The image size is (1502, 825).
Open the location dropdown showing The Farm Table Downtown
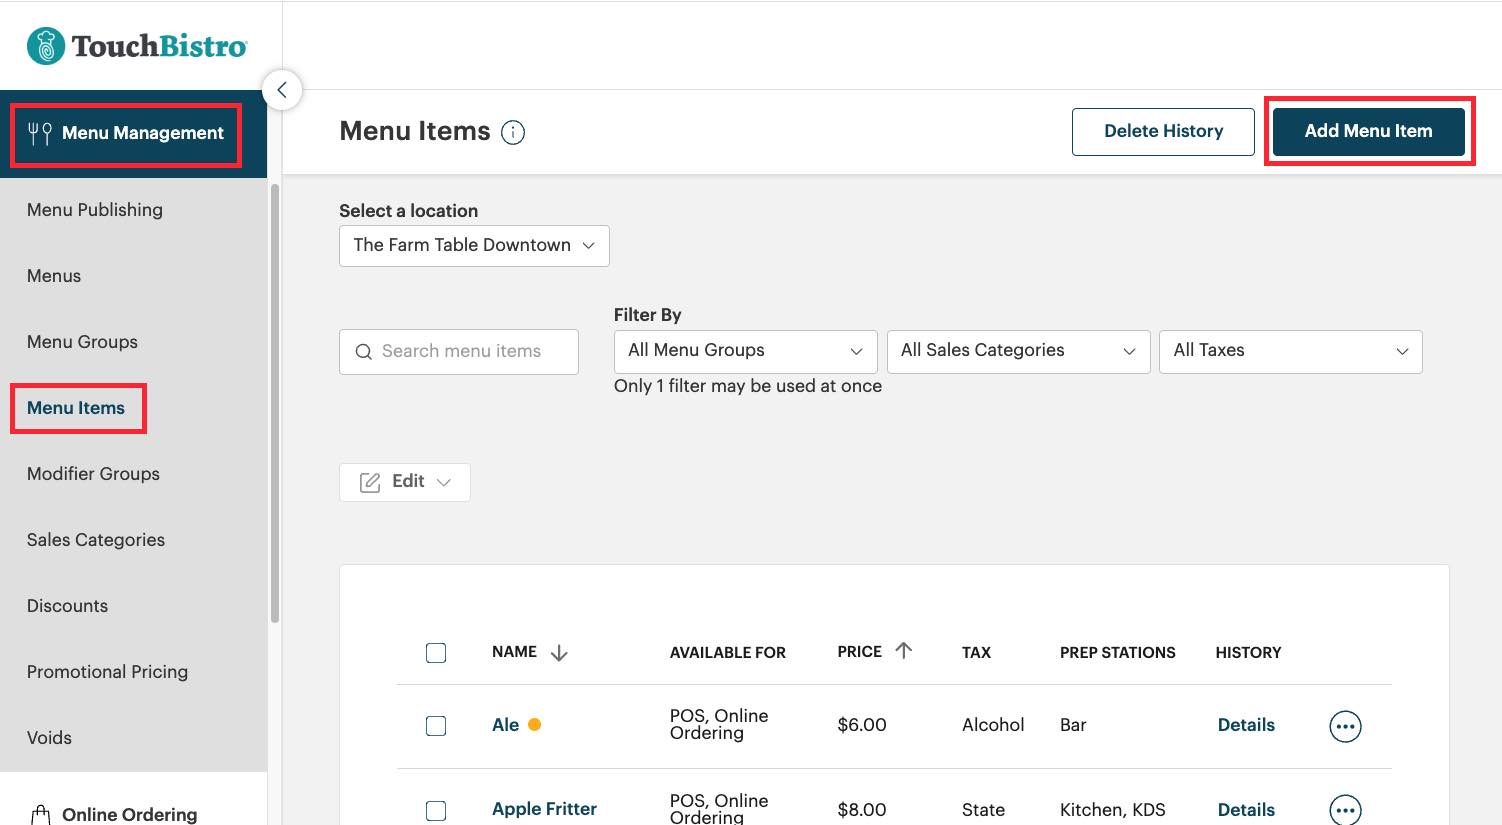pyautogui.click(x=473, y=245)
